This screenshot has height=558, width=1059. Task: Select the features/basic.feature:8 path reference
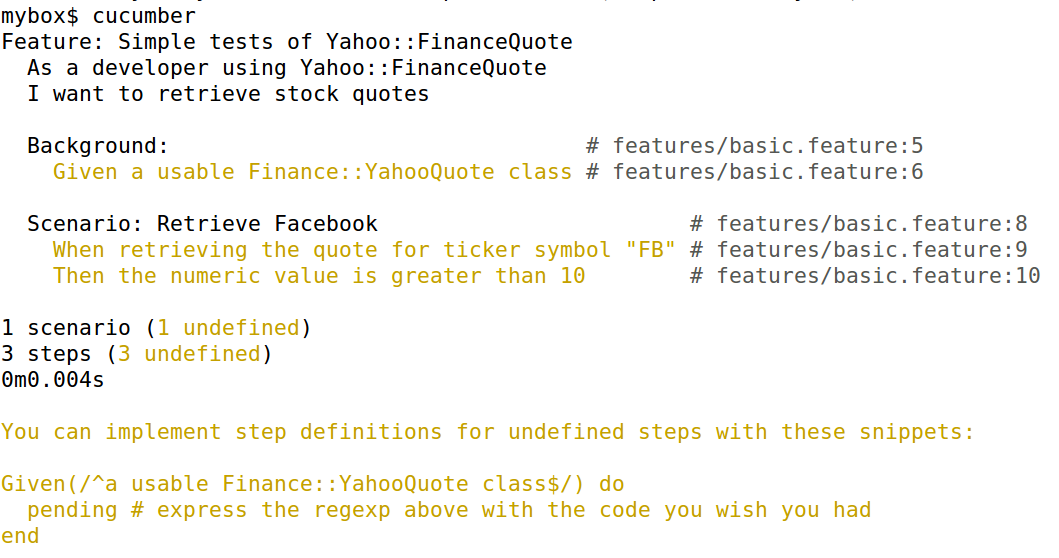pyautogui.click(x=858, y=224)
